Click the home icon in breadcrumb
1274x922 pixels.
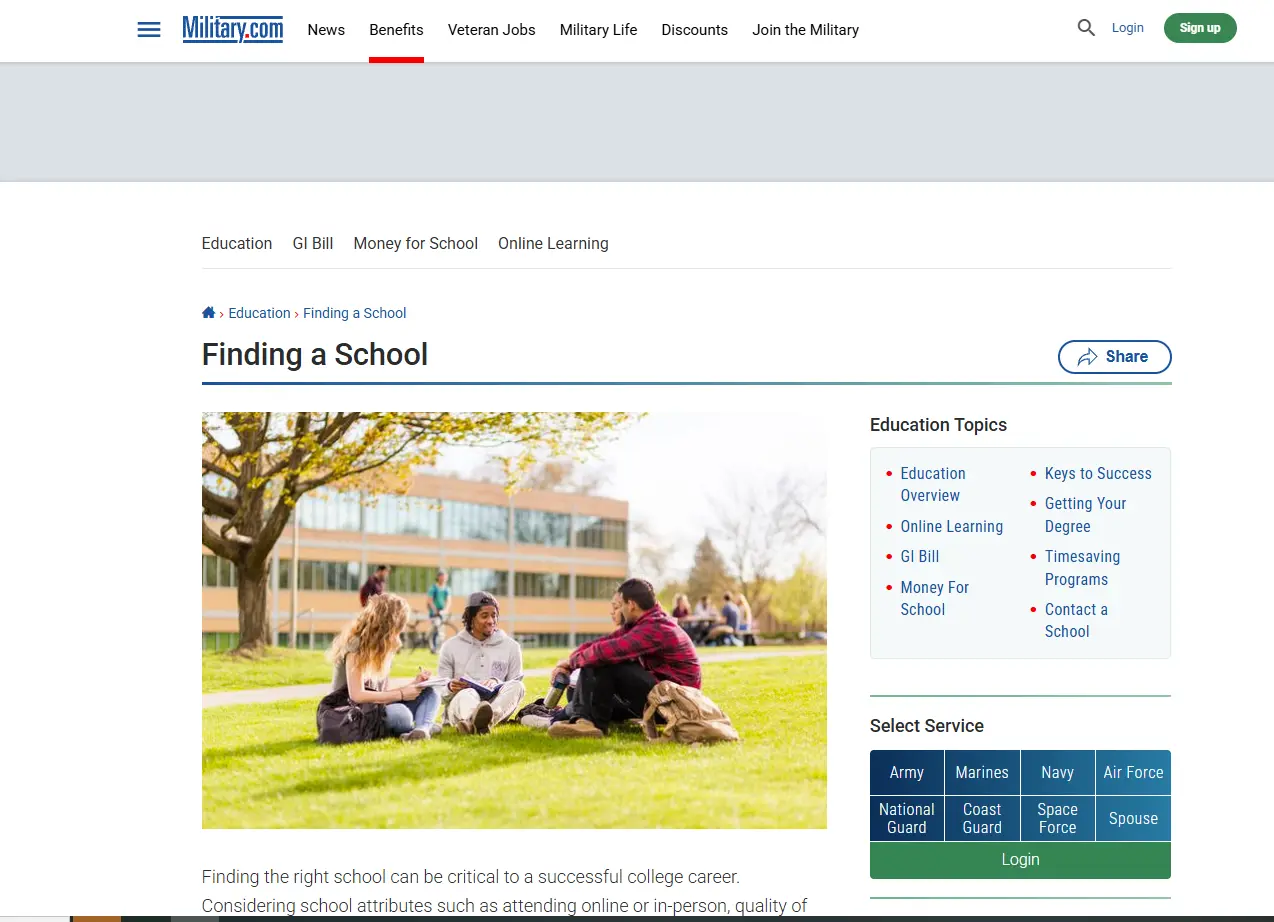pyautogui.click(x=208, y=312)
